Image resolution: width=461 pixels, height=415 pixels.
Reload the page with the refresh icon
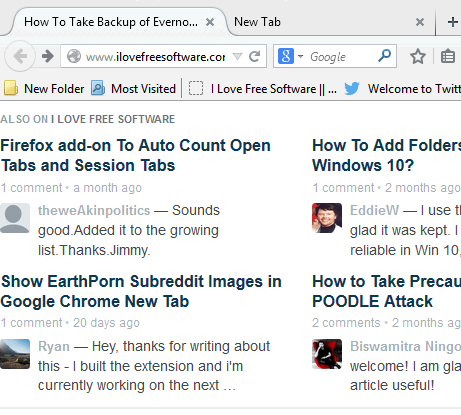254,56
